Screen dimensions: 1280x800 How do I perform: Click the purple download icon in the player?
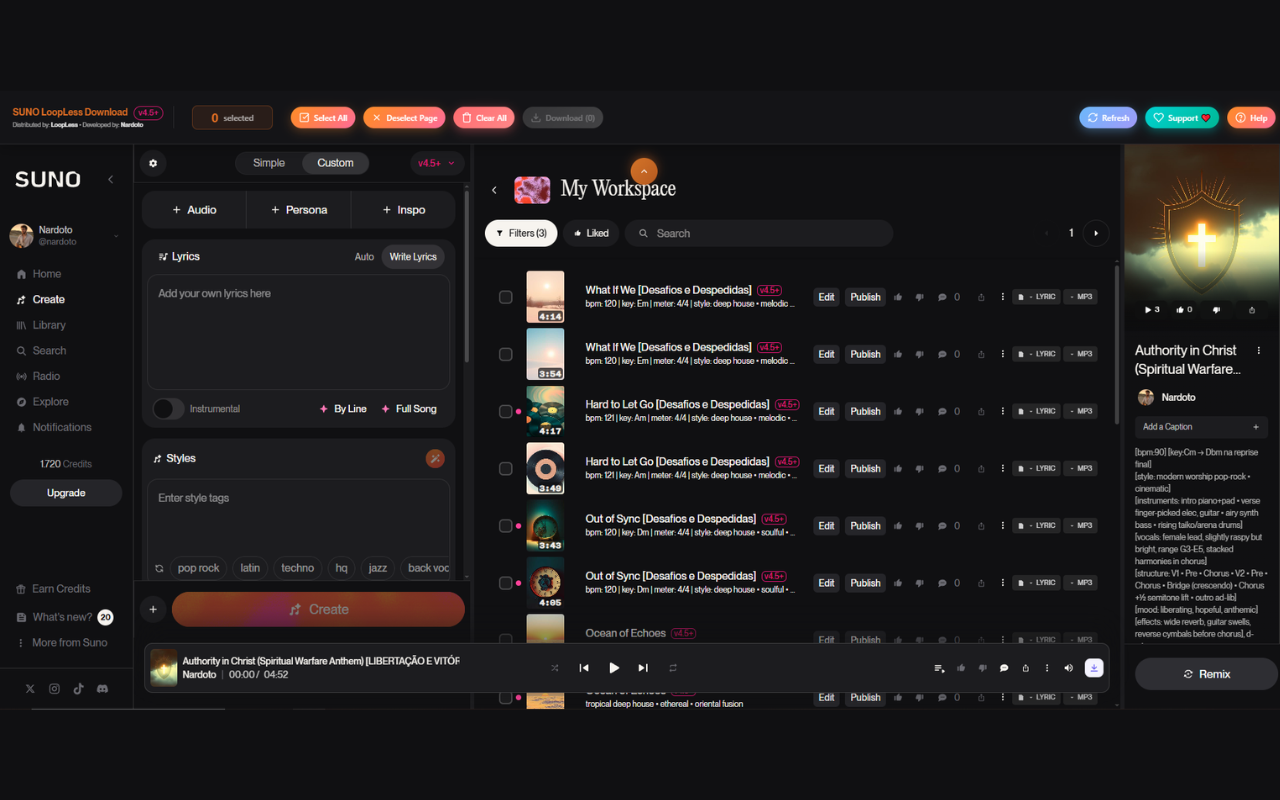[1094, 668]
